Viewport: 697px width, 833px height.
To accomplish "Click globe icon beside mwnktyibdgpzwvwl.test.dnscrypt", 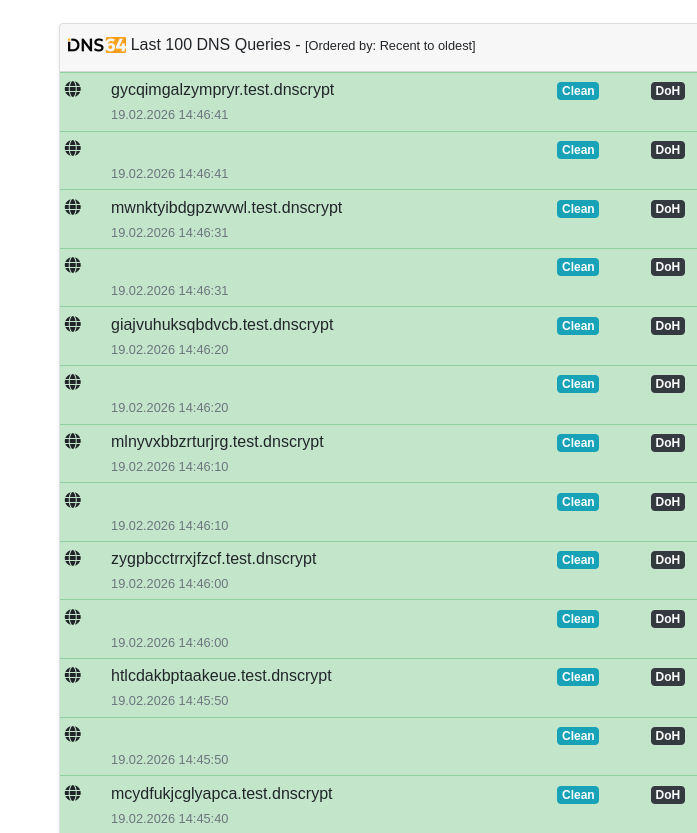I will (73, 207).
